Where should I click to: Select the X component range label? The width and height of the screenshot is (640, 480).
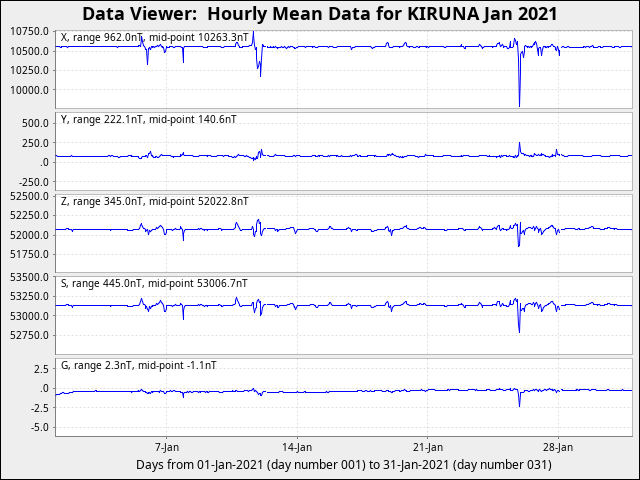pos(154,37)
